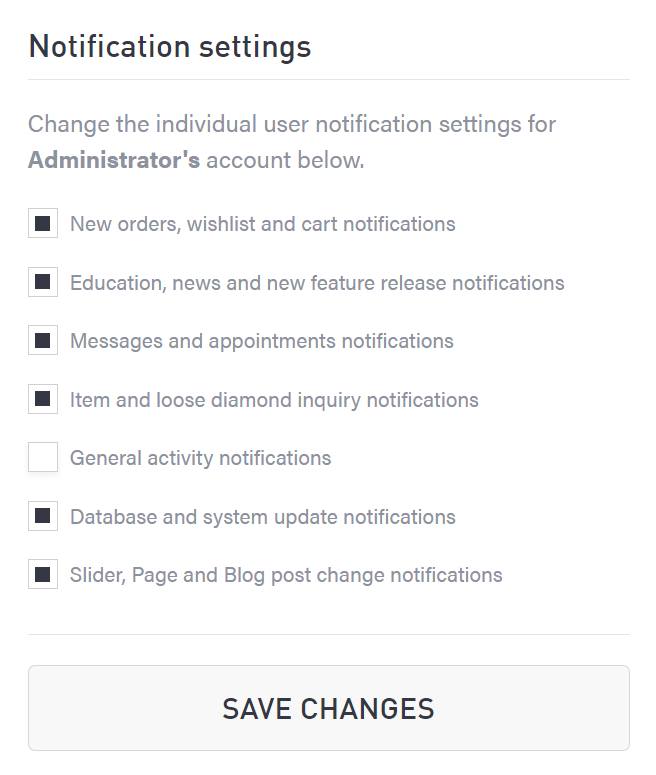Image resolution: width=656 pixels, height=775 pixels.
Task: Click the 'Database and system update notifications' label text
Action: [x=262, y=517]
